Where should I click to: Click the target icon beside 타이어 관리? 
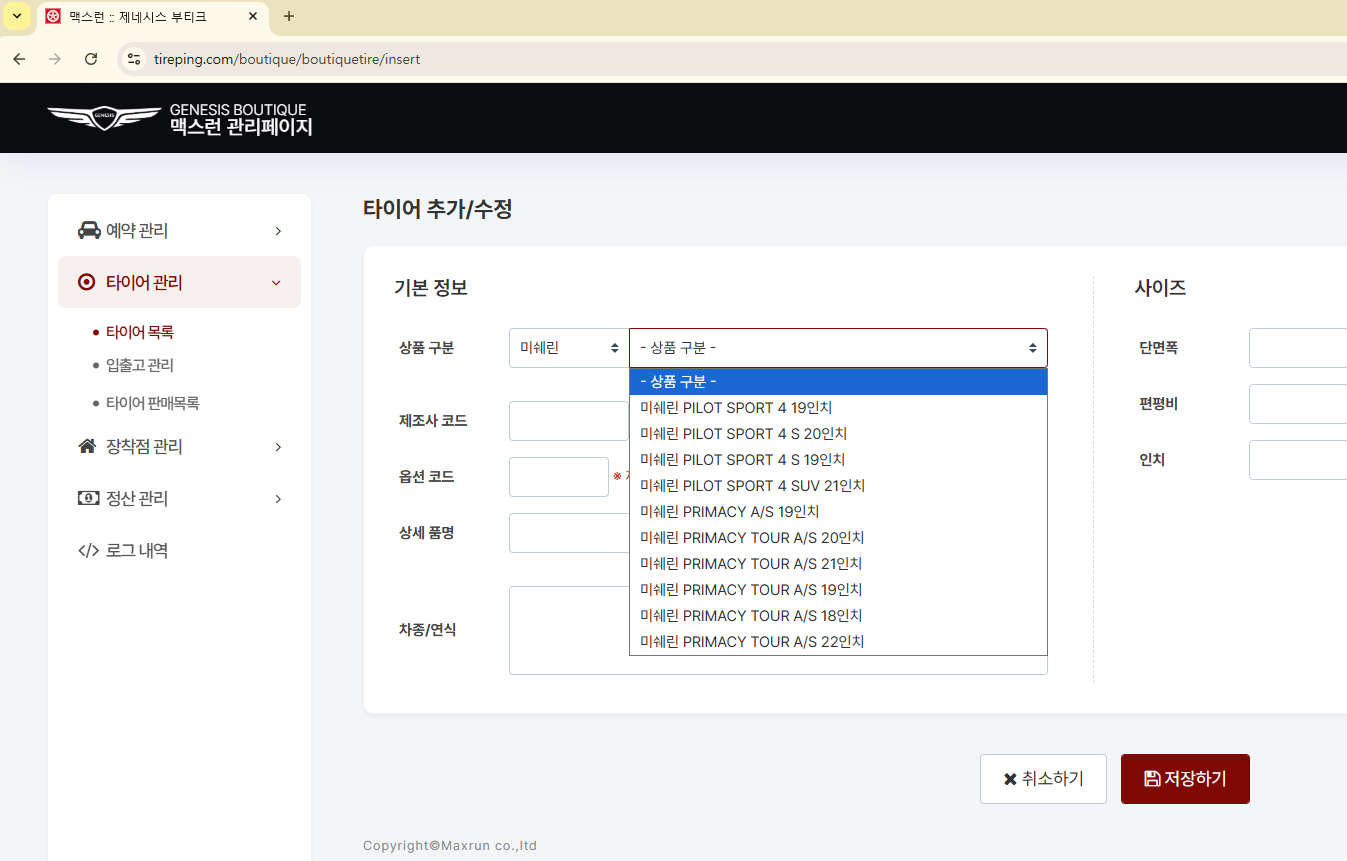tap(87, 283)
